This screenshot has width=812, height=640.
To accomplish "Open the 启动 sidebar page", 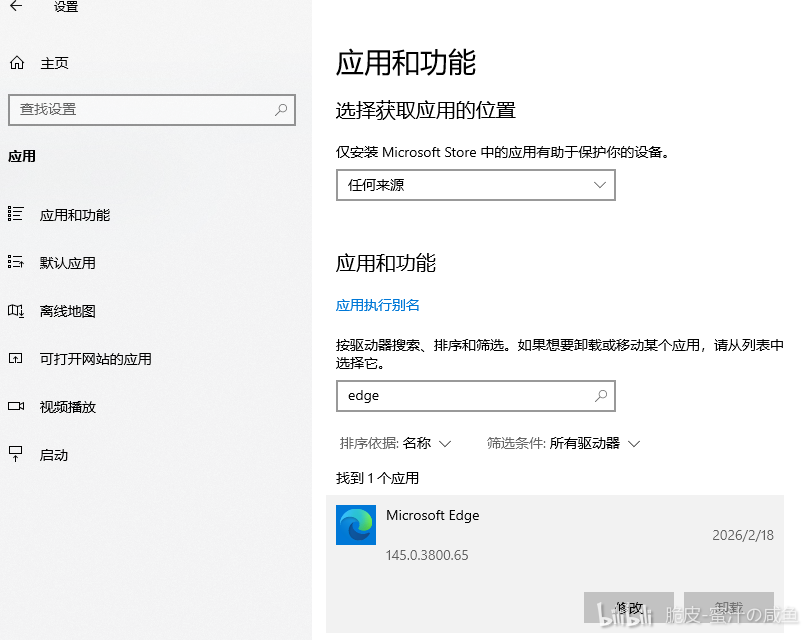I will [x=54, y=455].
